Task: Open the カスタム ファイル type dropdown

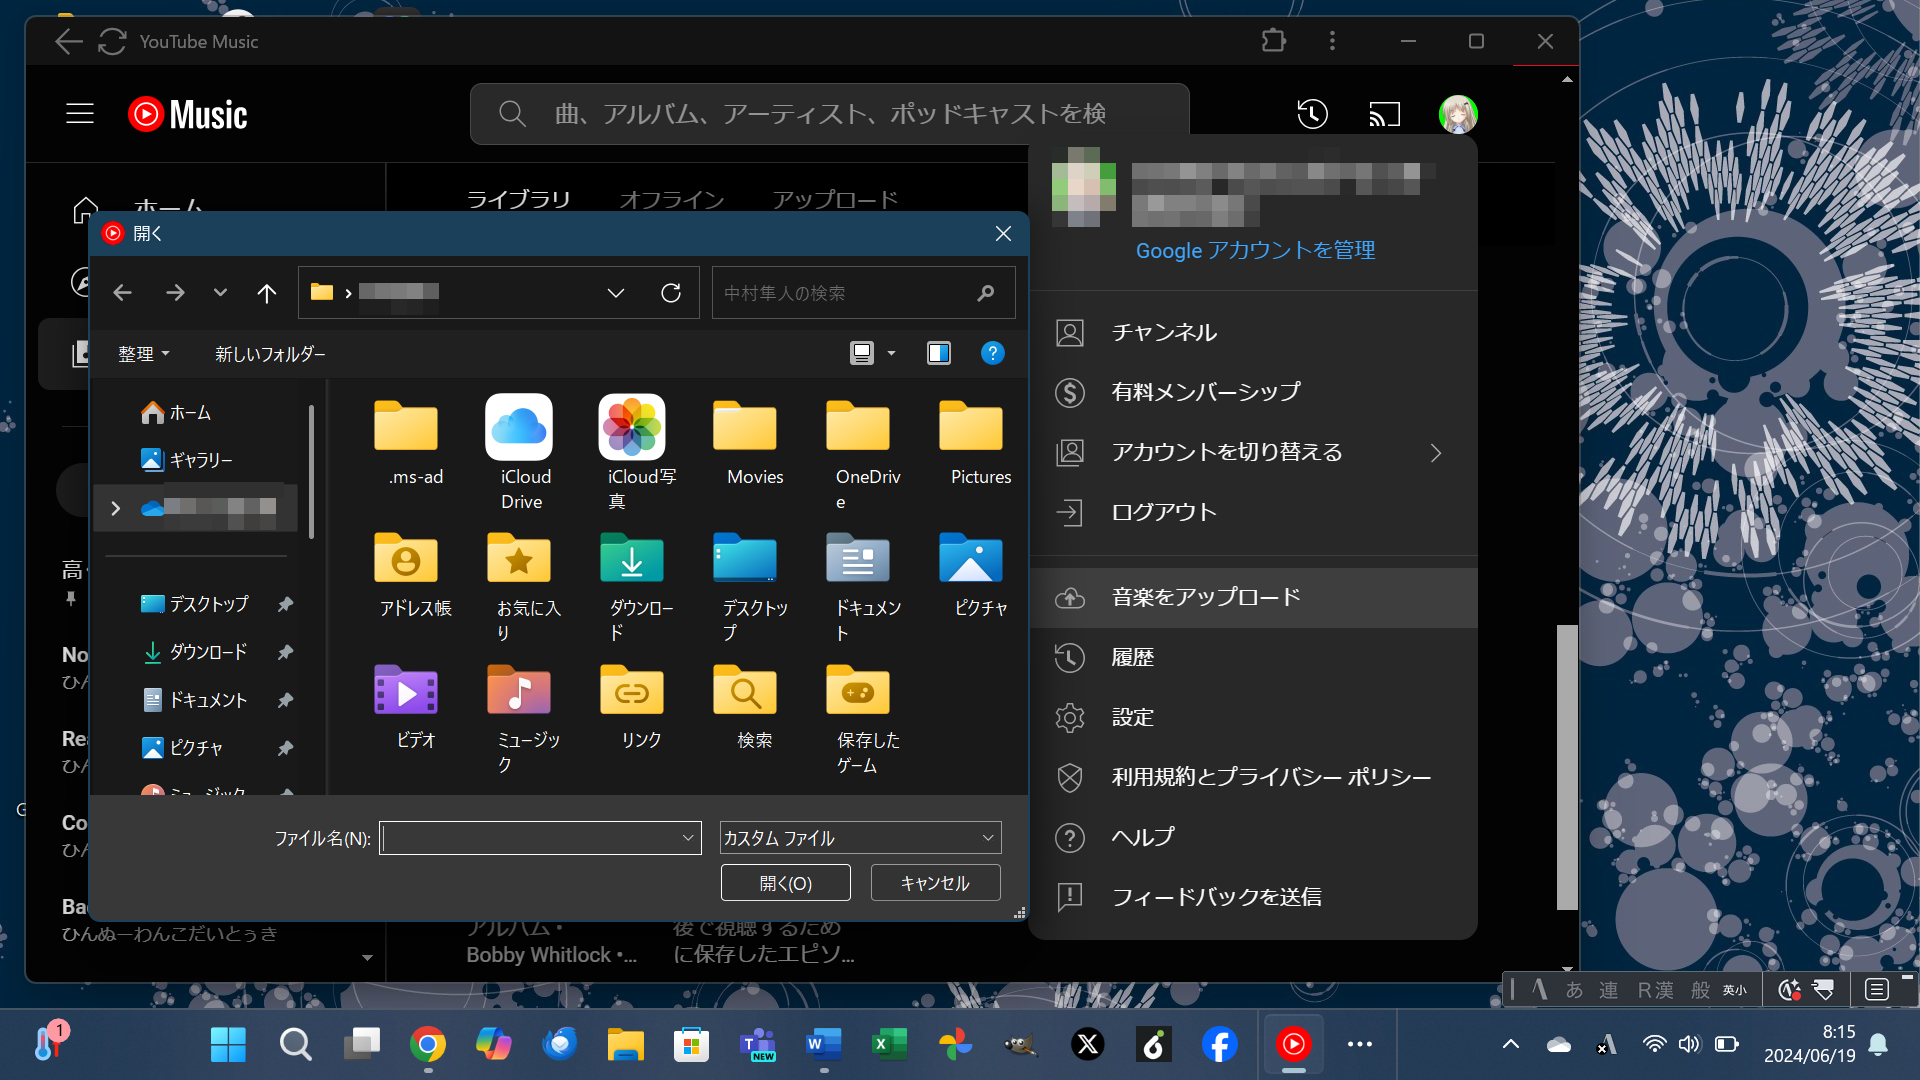Action: 860,838
